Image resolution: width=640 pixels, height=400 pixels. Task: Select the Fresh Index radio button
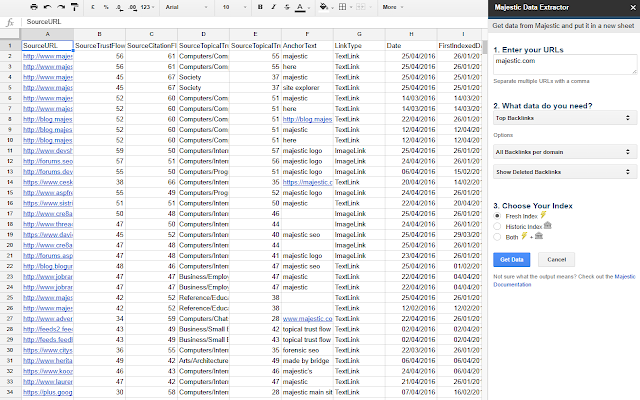(x=500, y=214)
